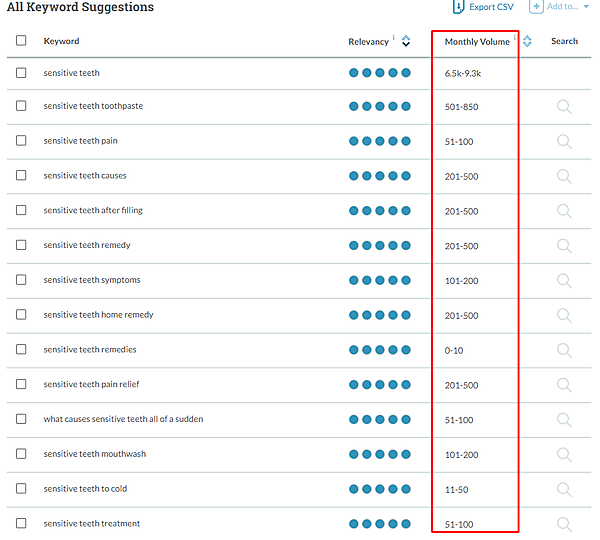Click the Monthly Volume column header
The width and height of the screenshot is (600, 540).
(476, 42)
